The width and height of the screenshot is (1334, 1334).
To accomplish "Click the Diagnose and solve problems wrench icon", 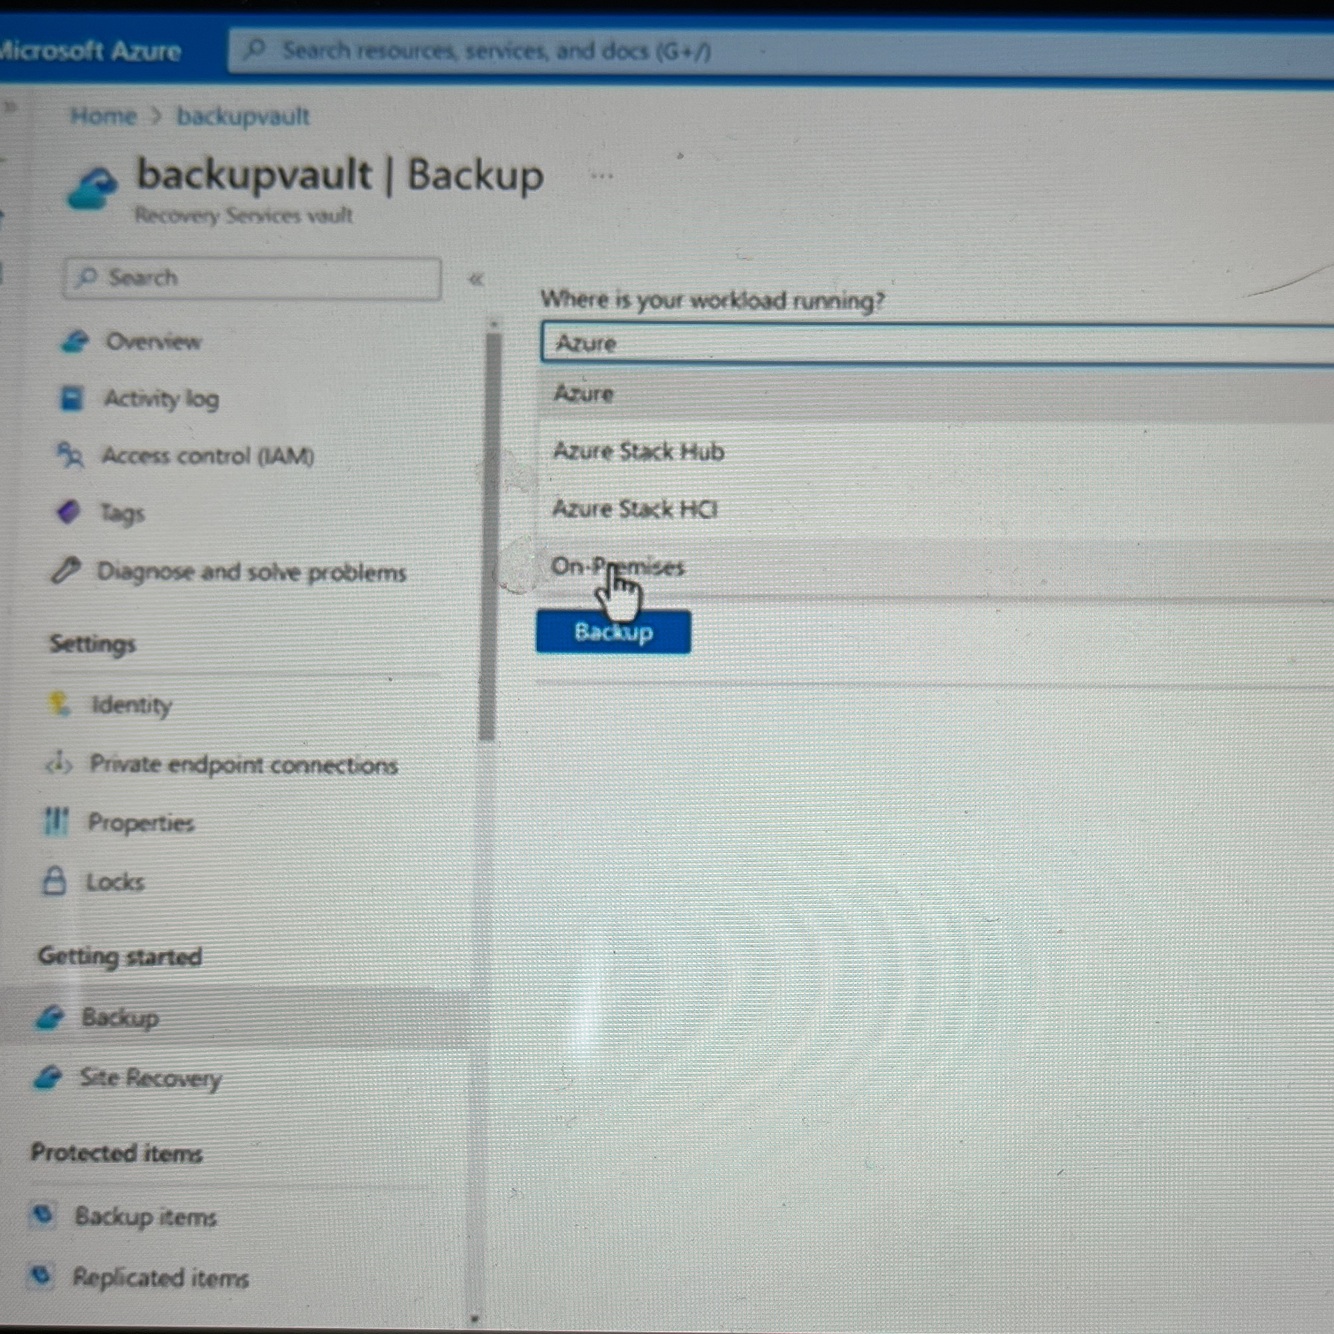I will pyautogui.click(x=65, y=570).
